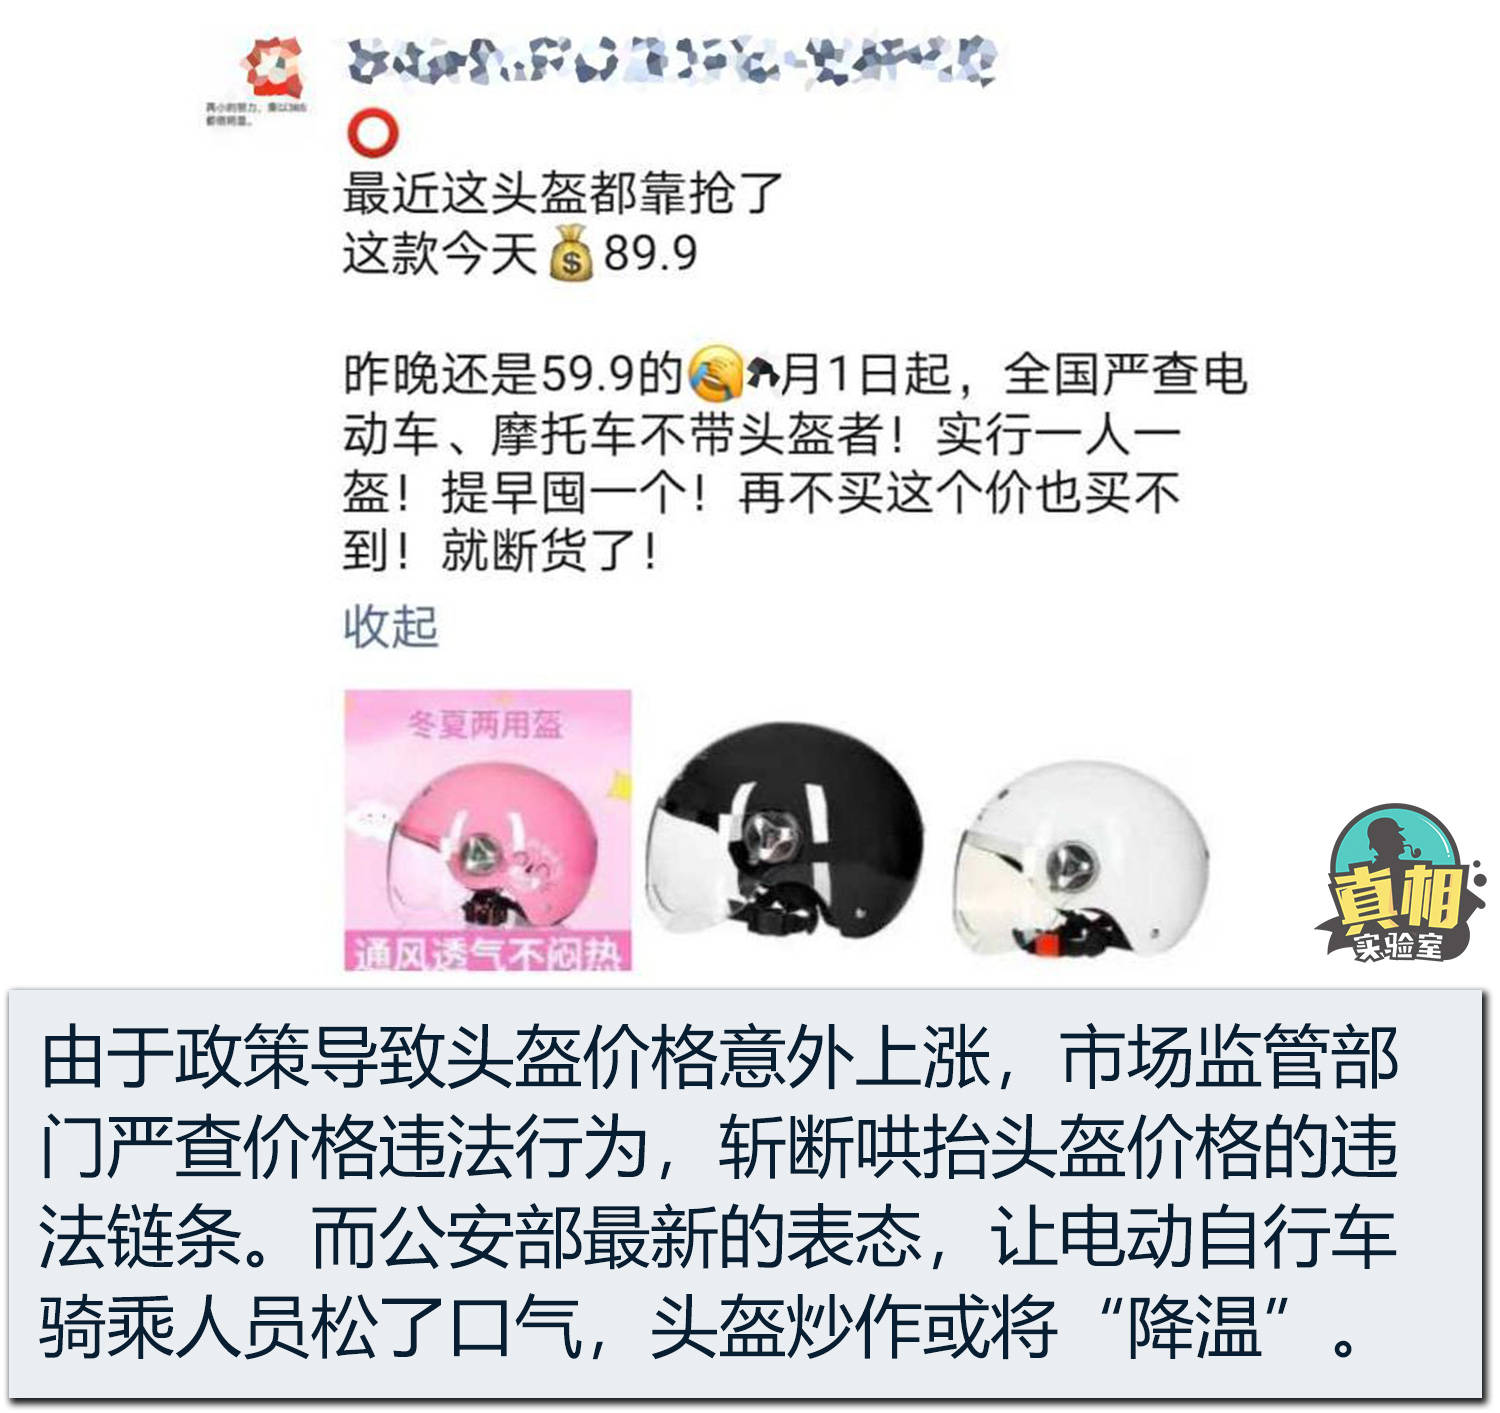This screenshot has height=1413, width=1500.
Task: Click the 通风透气不闷热 banner
Action: pos(486,953)
